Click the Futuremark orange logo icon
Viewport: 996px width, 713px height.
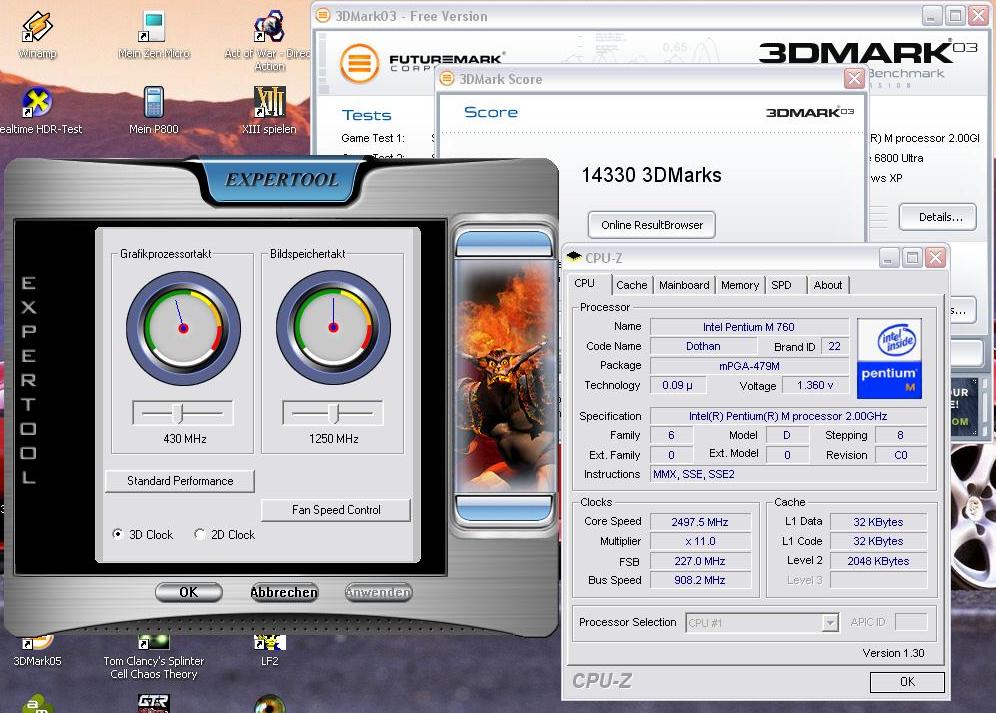(x=359, y=64)
